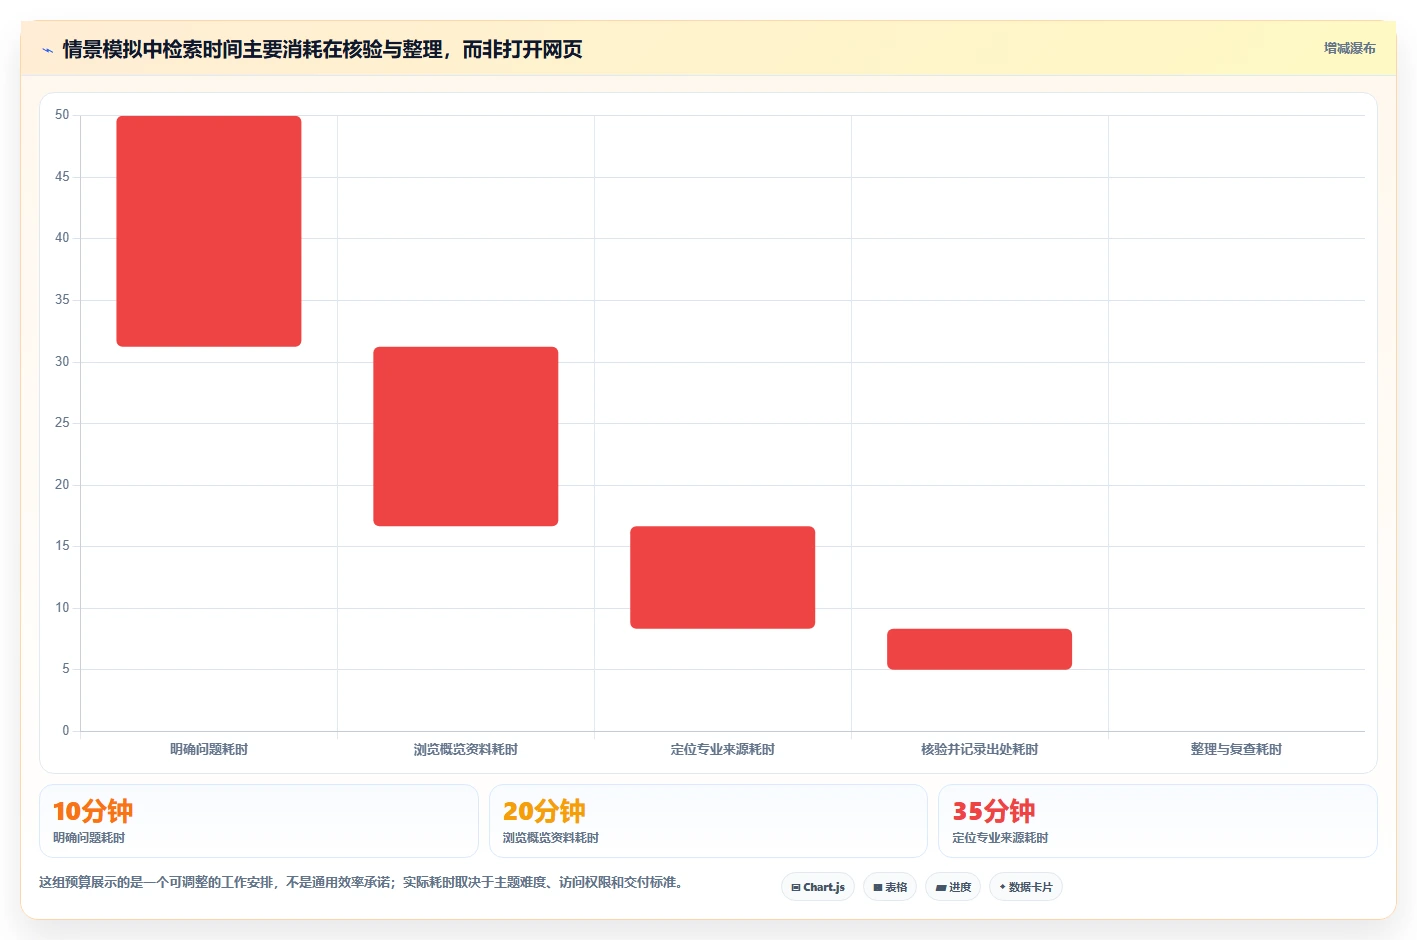Click the x-axis label 整理与复查耗时
Viewport: 1417px width, 940px height.
[x=1236, y=749]
